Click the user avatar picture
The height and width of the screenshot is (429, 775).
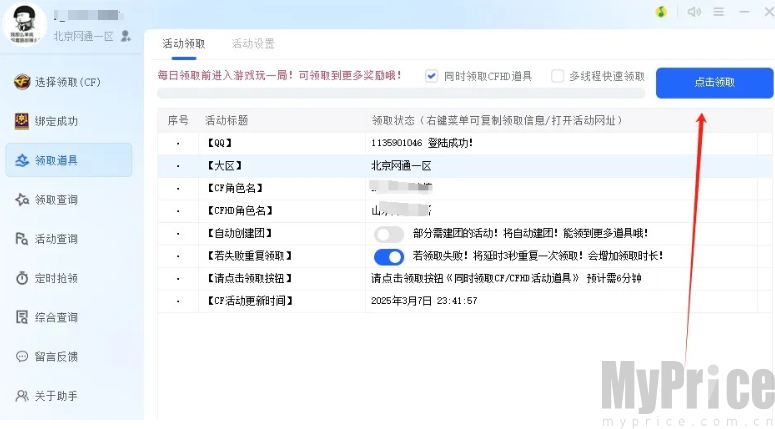pyautogui.click(x=24, y=24)
